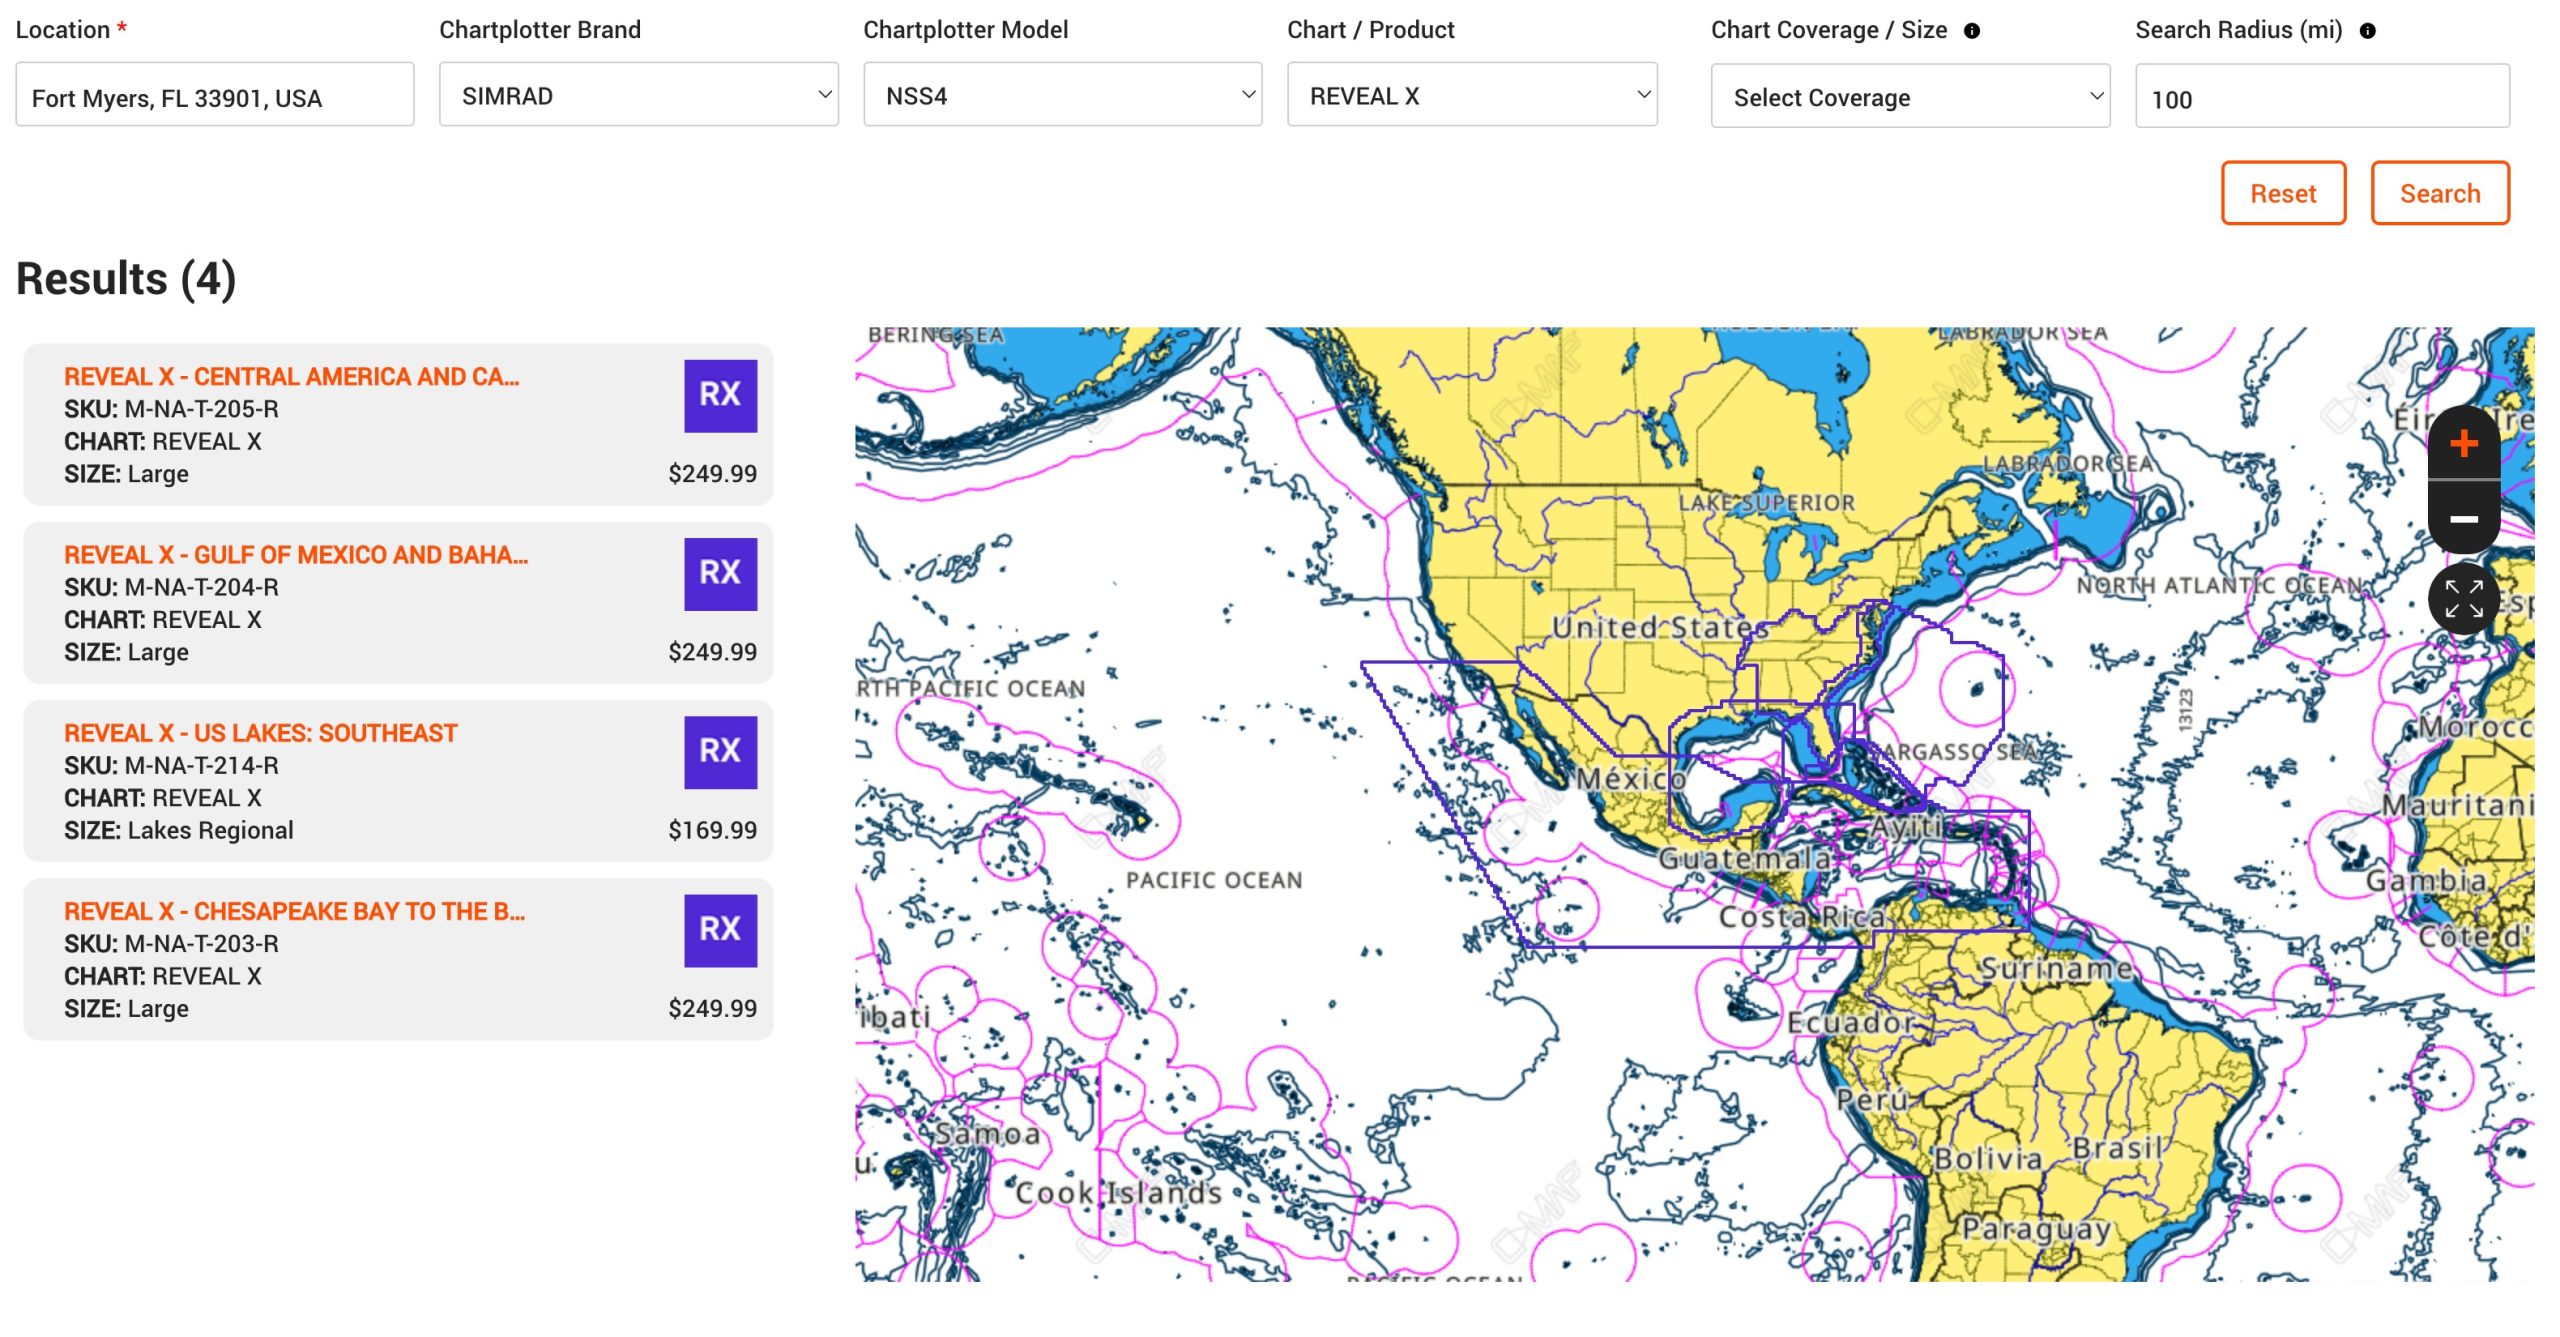The height and width of the screenshot is (1337, 2560).
Task: Open REVEAL X - Central America result link
Action: pos(291,377)
